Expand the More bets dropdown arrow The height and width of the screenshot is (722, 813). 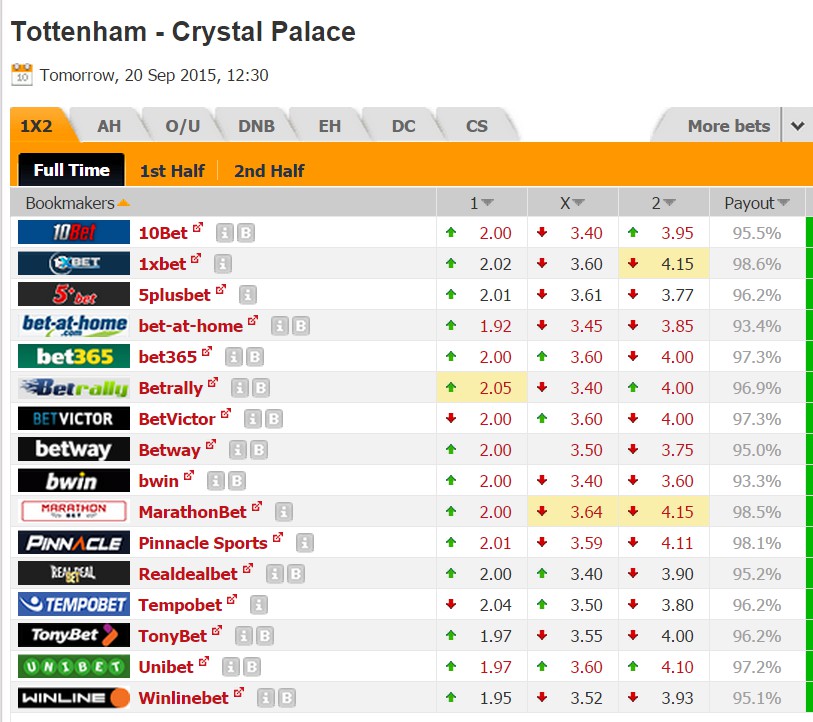pos(798,126)
